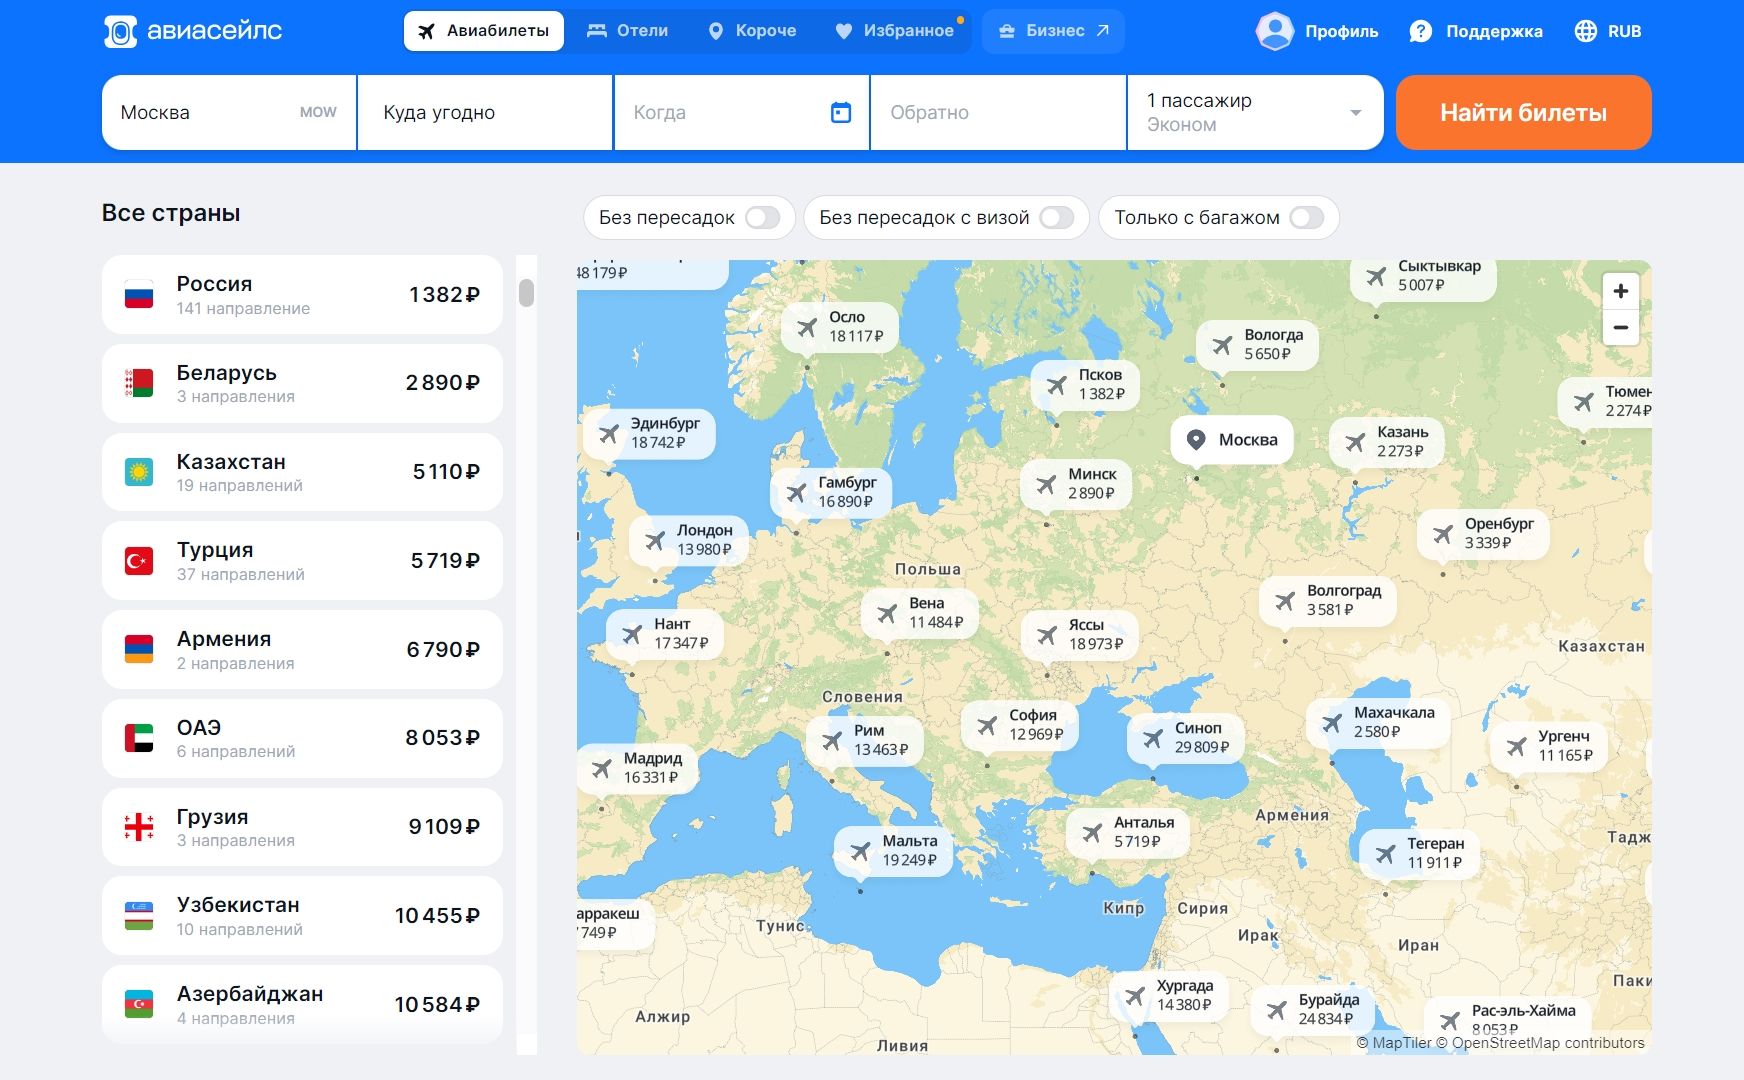The width and height of the screenshot is (1744, 1080).
Task: Open the calendar icon in Когда field
Action: click(841, 113)
